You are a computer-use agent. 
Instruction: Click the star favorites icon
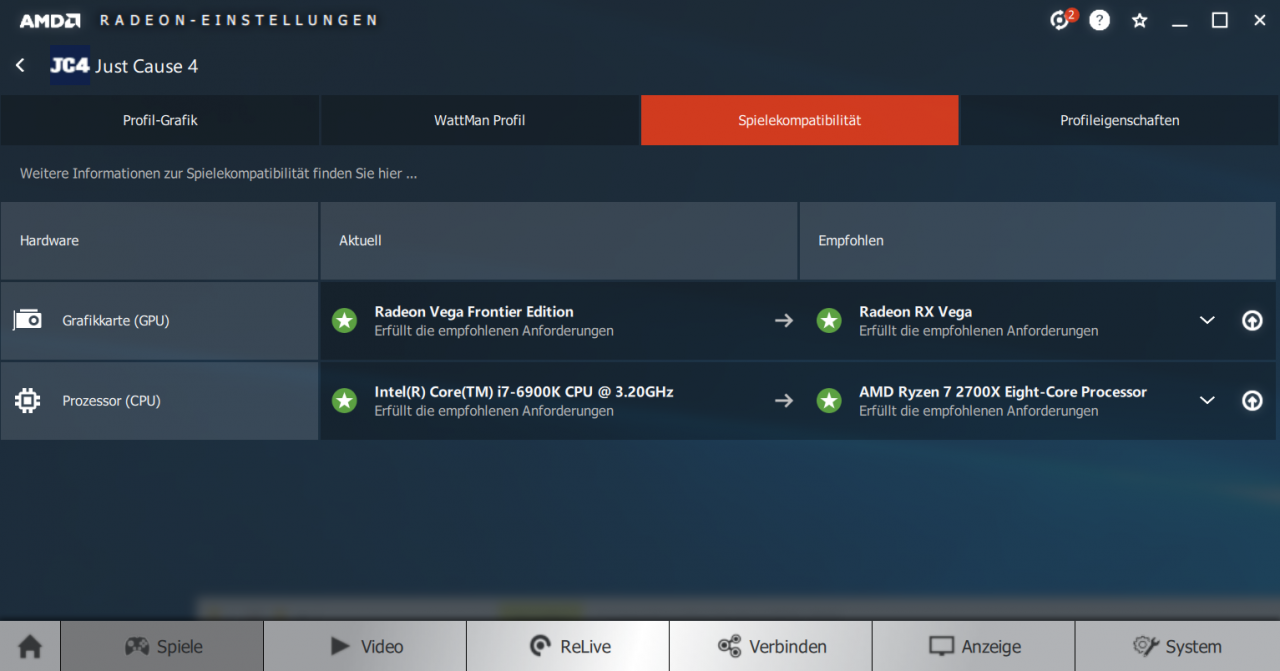click(1139, 20)
